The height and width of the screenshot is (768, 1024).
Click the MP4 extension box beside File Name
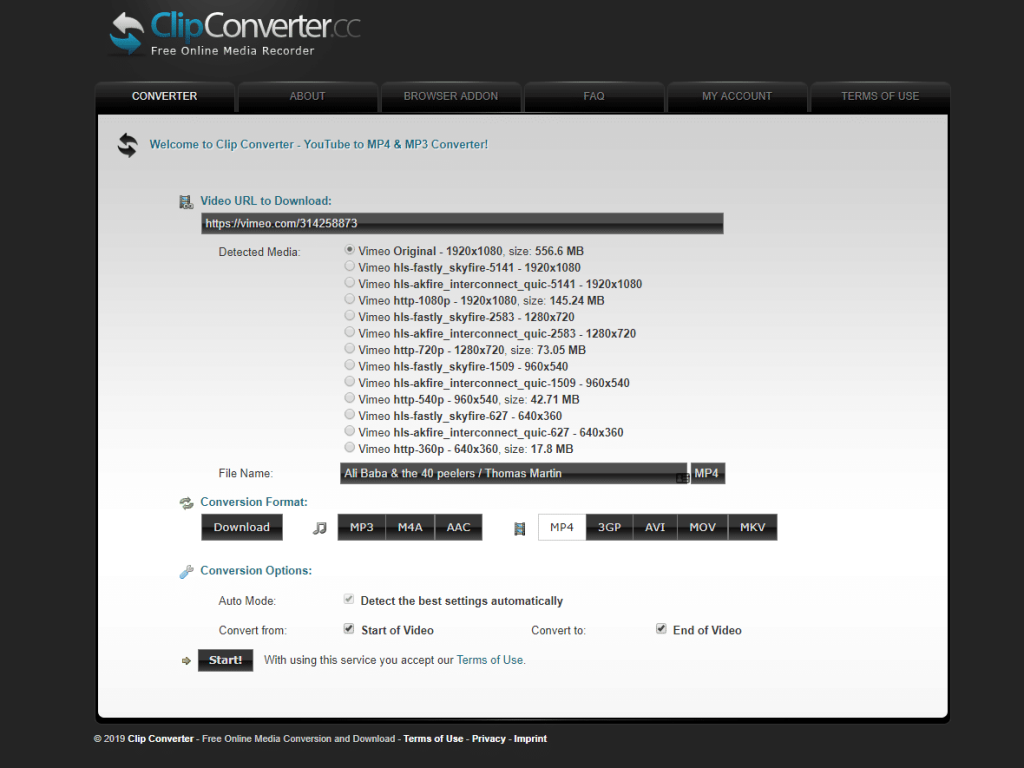coord(707,473)
